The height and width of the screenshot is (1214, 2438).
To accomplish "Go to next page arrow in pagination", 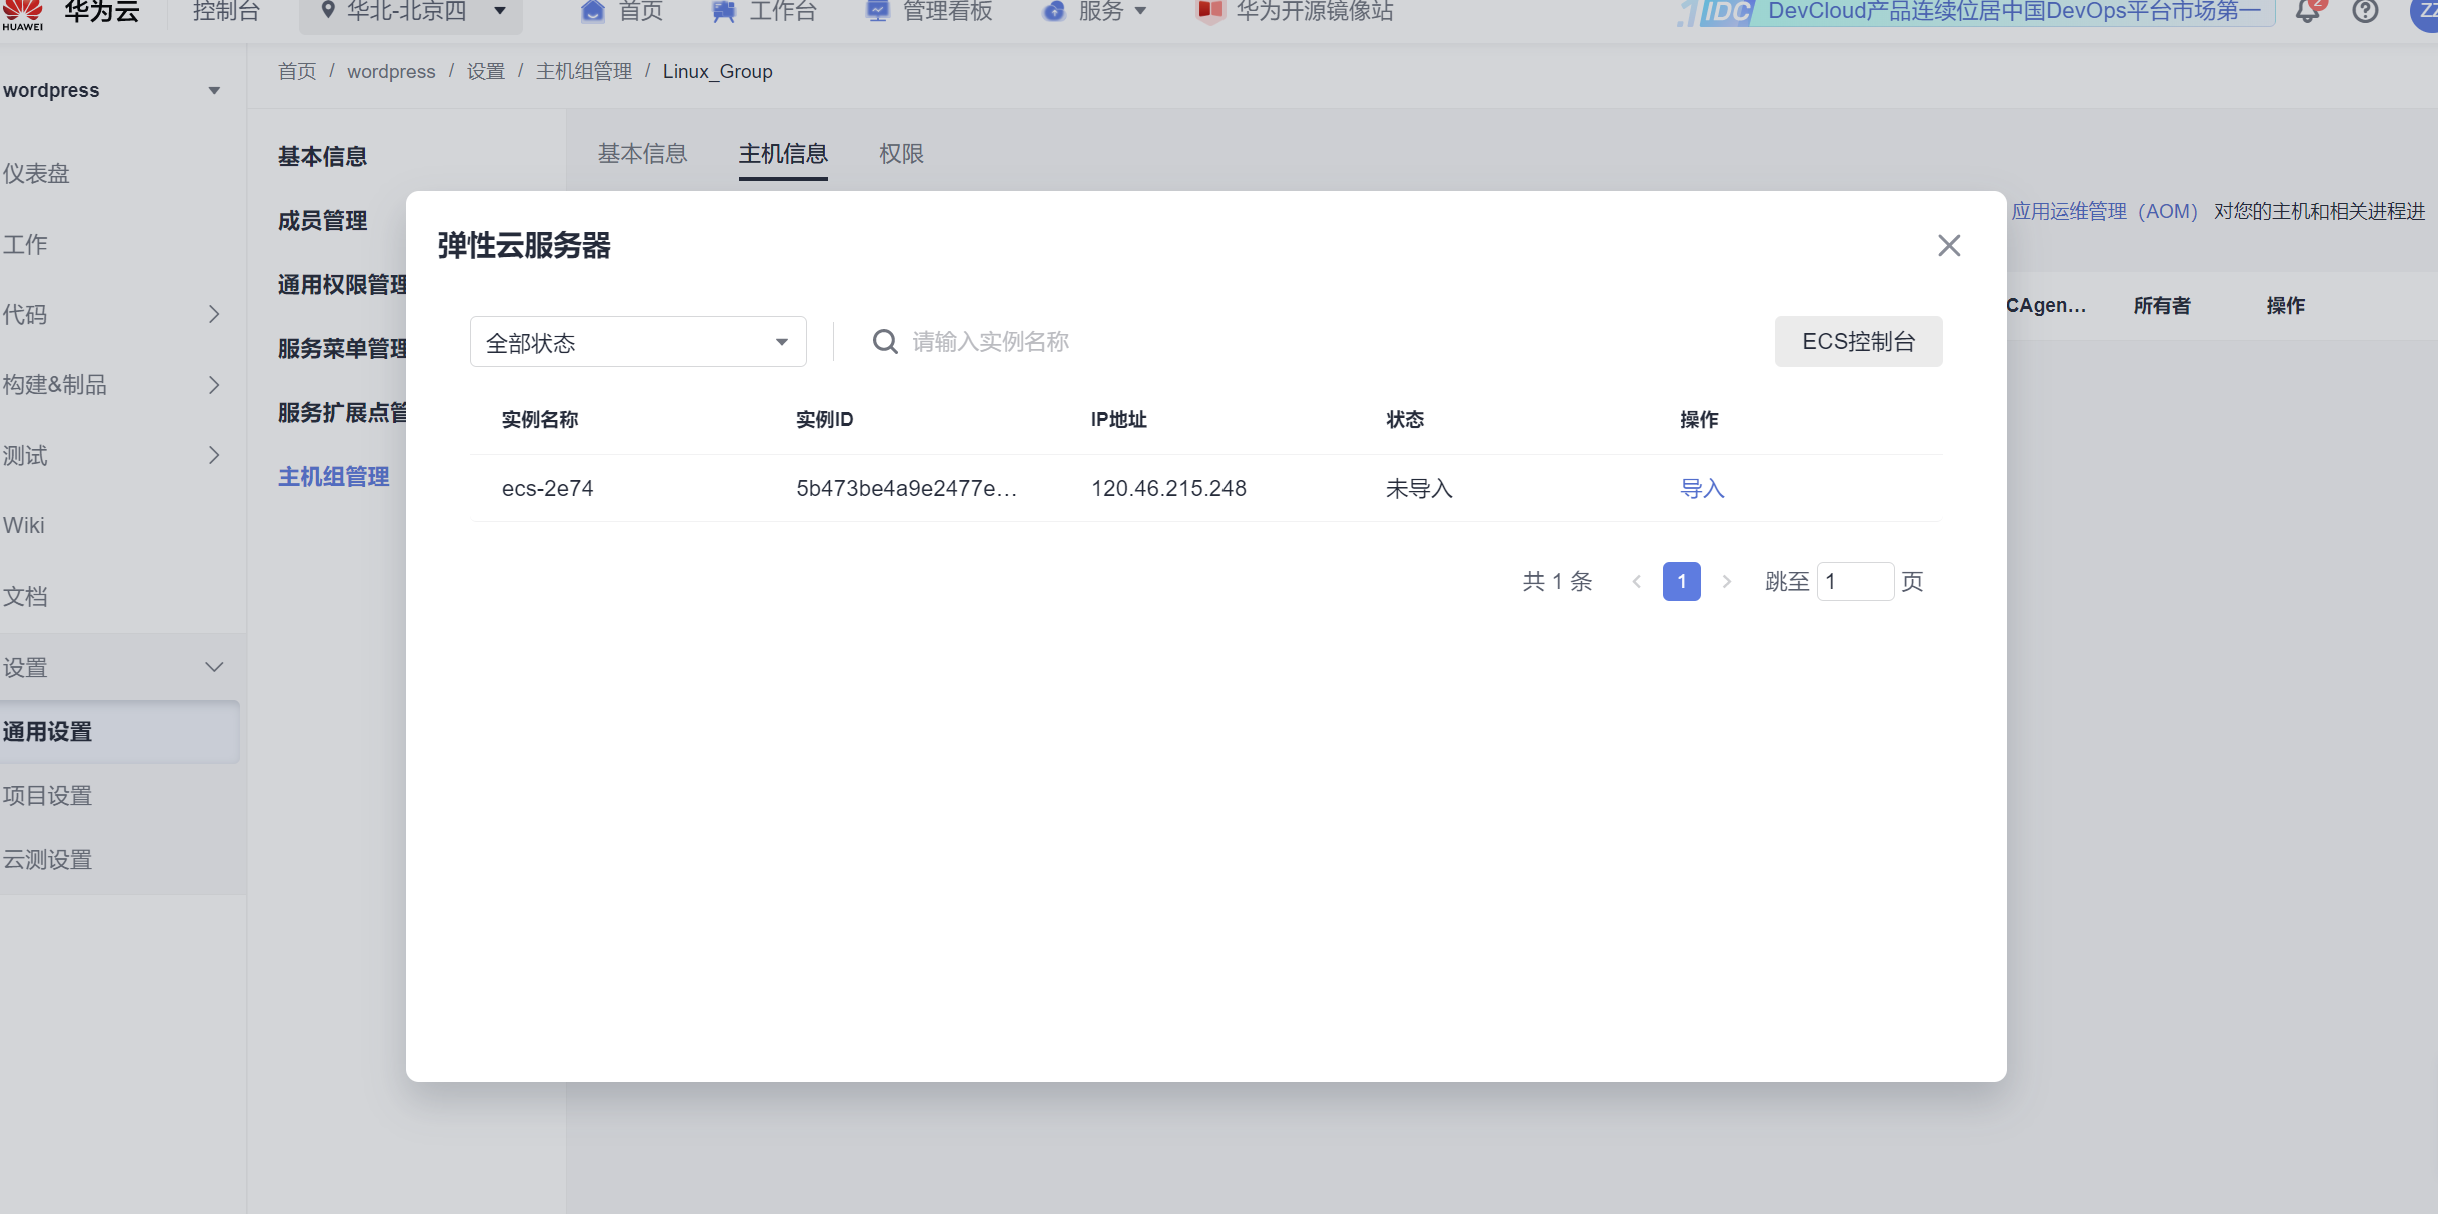I will coord(1726,582).
